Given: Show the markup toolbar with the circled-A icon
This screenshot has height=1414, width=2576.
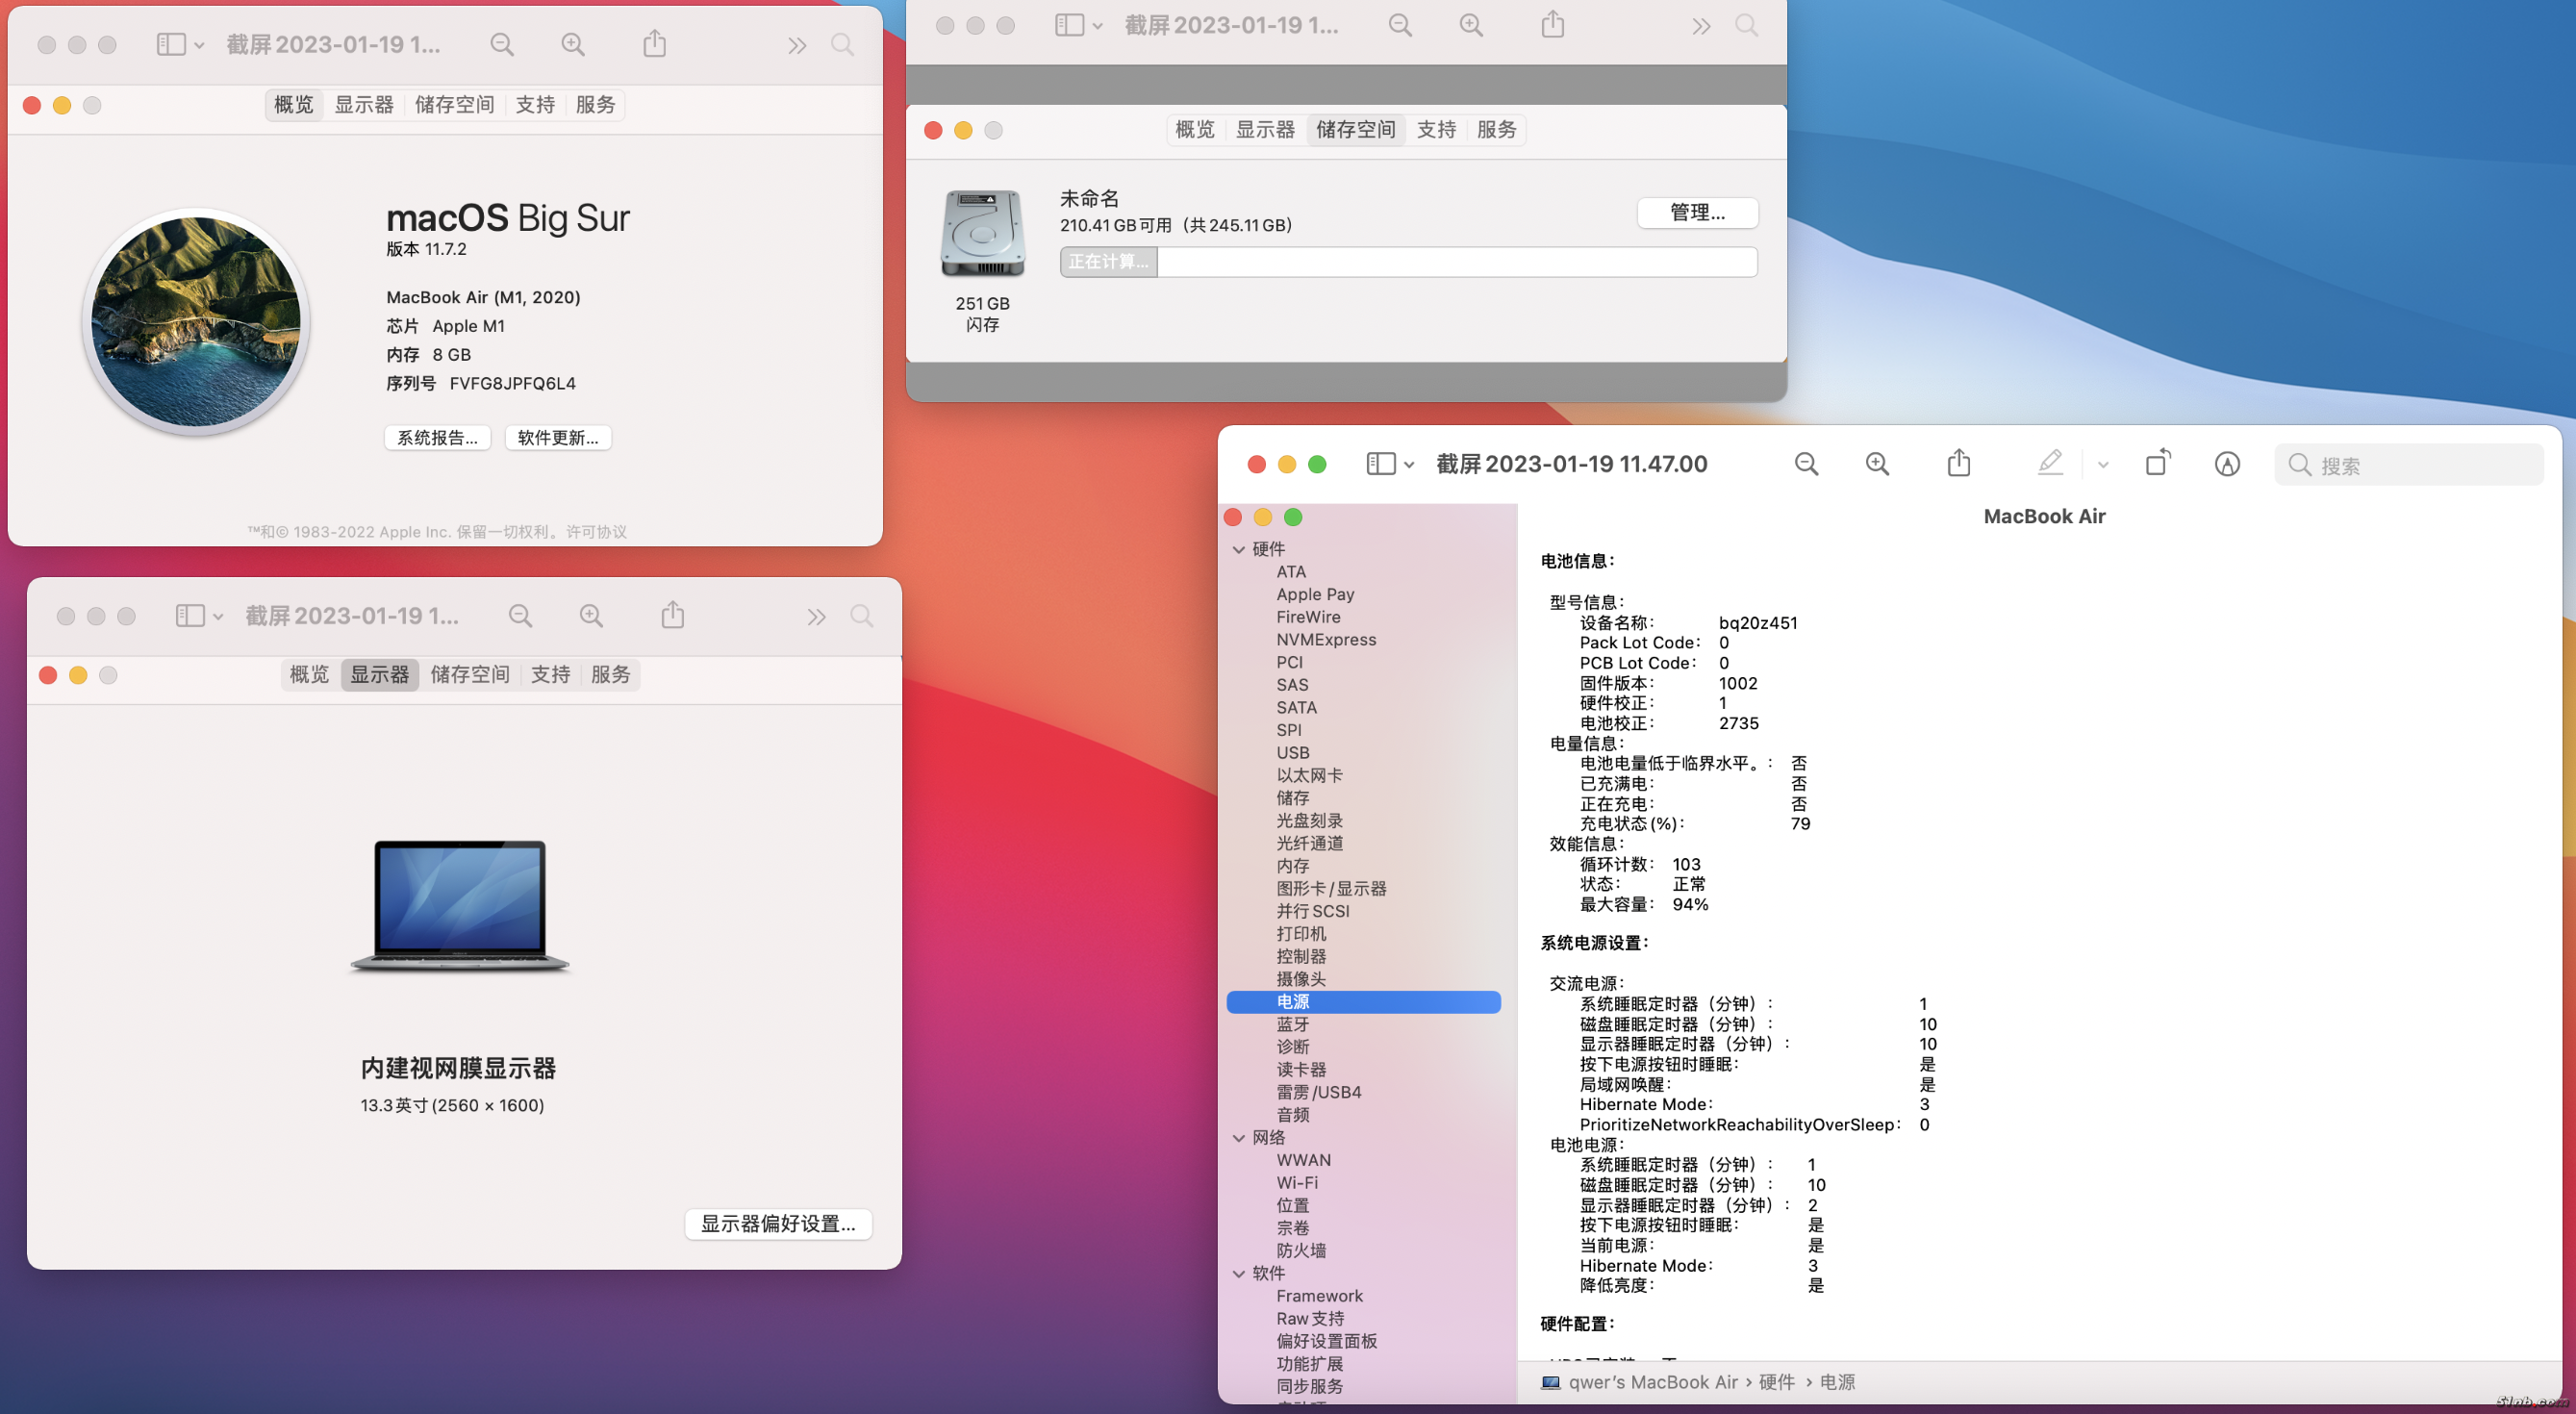Looking at the screenshot, I should point(2227,464).
